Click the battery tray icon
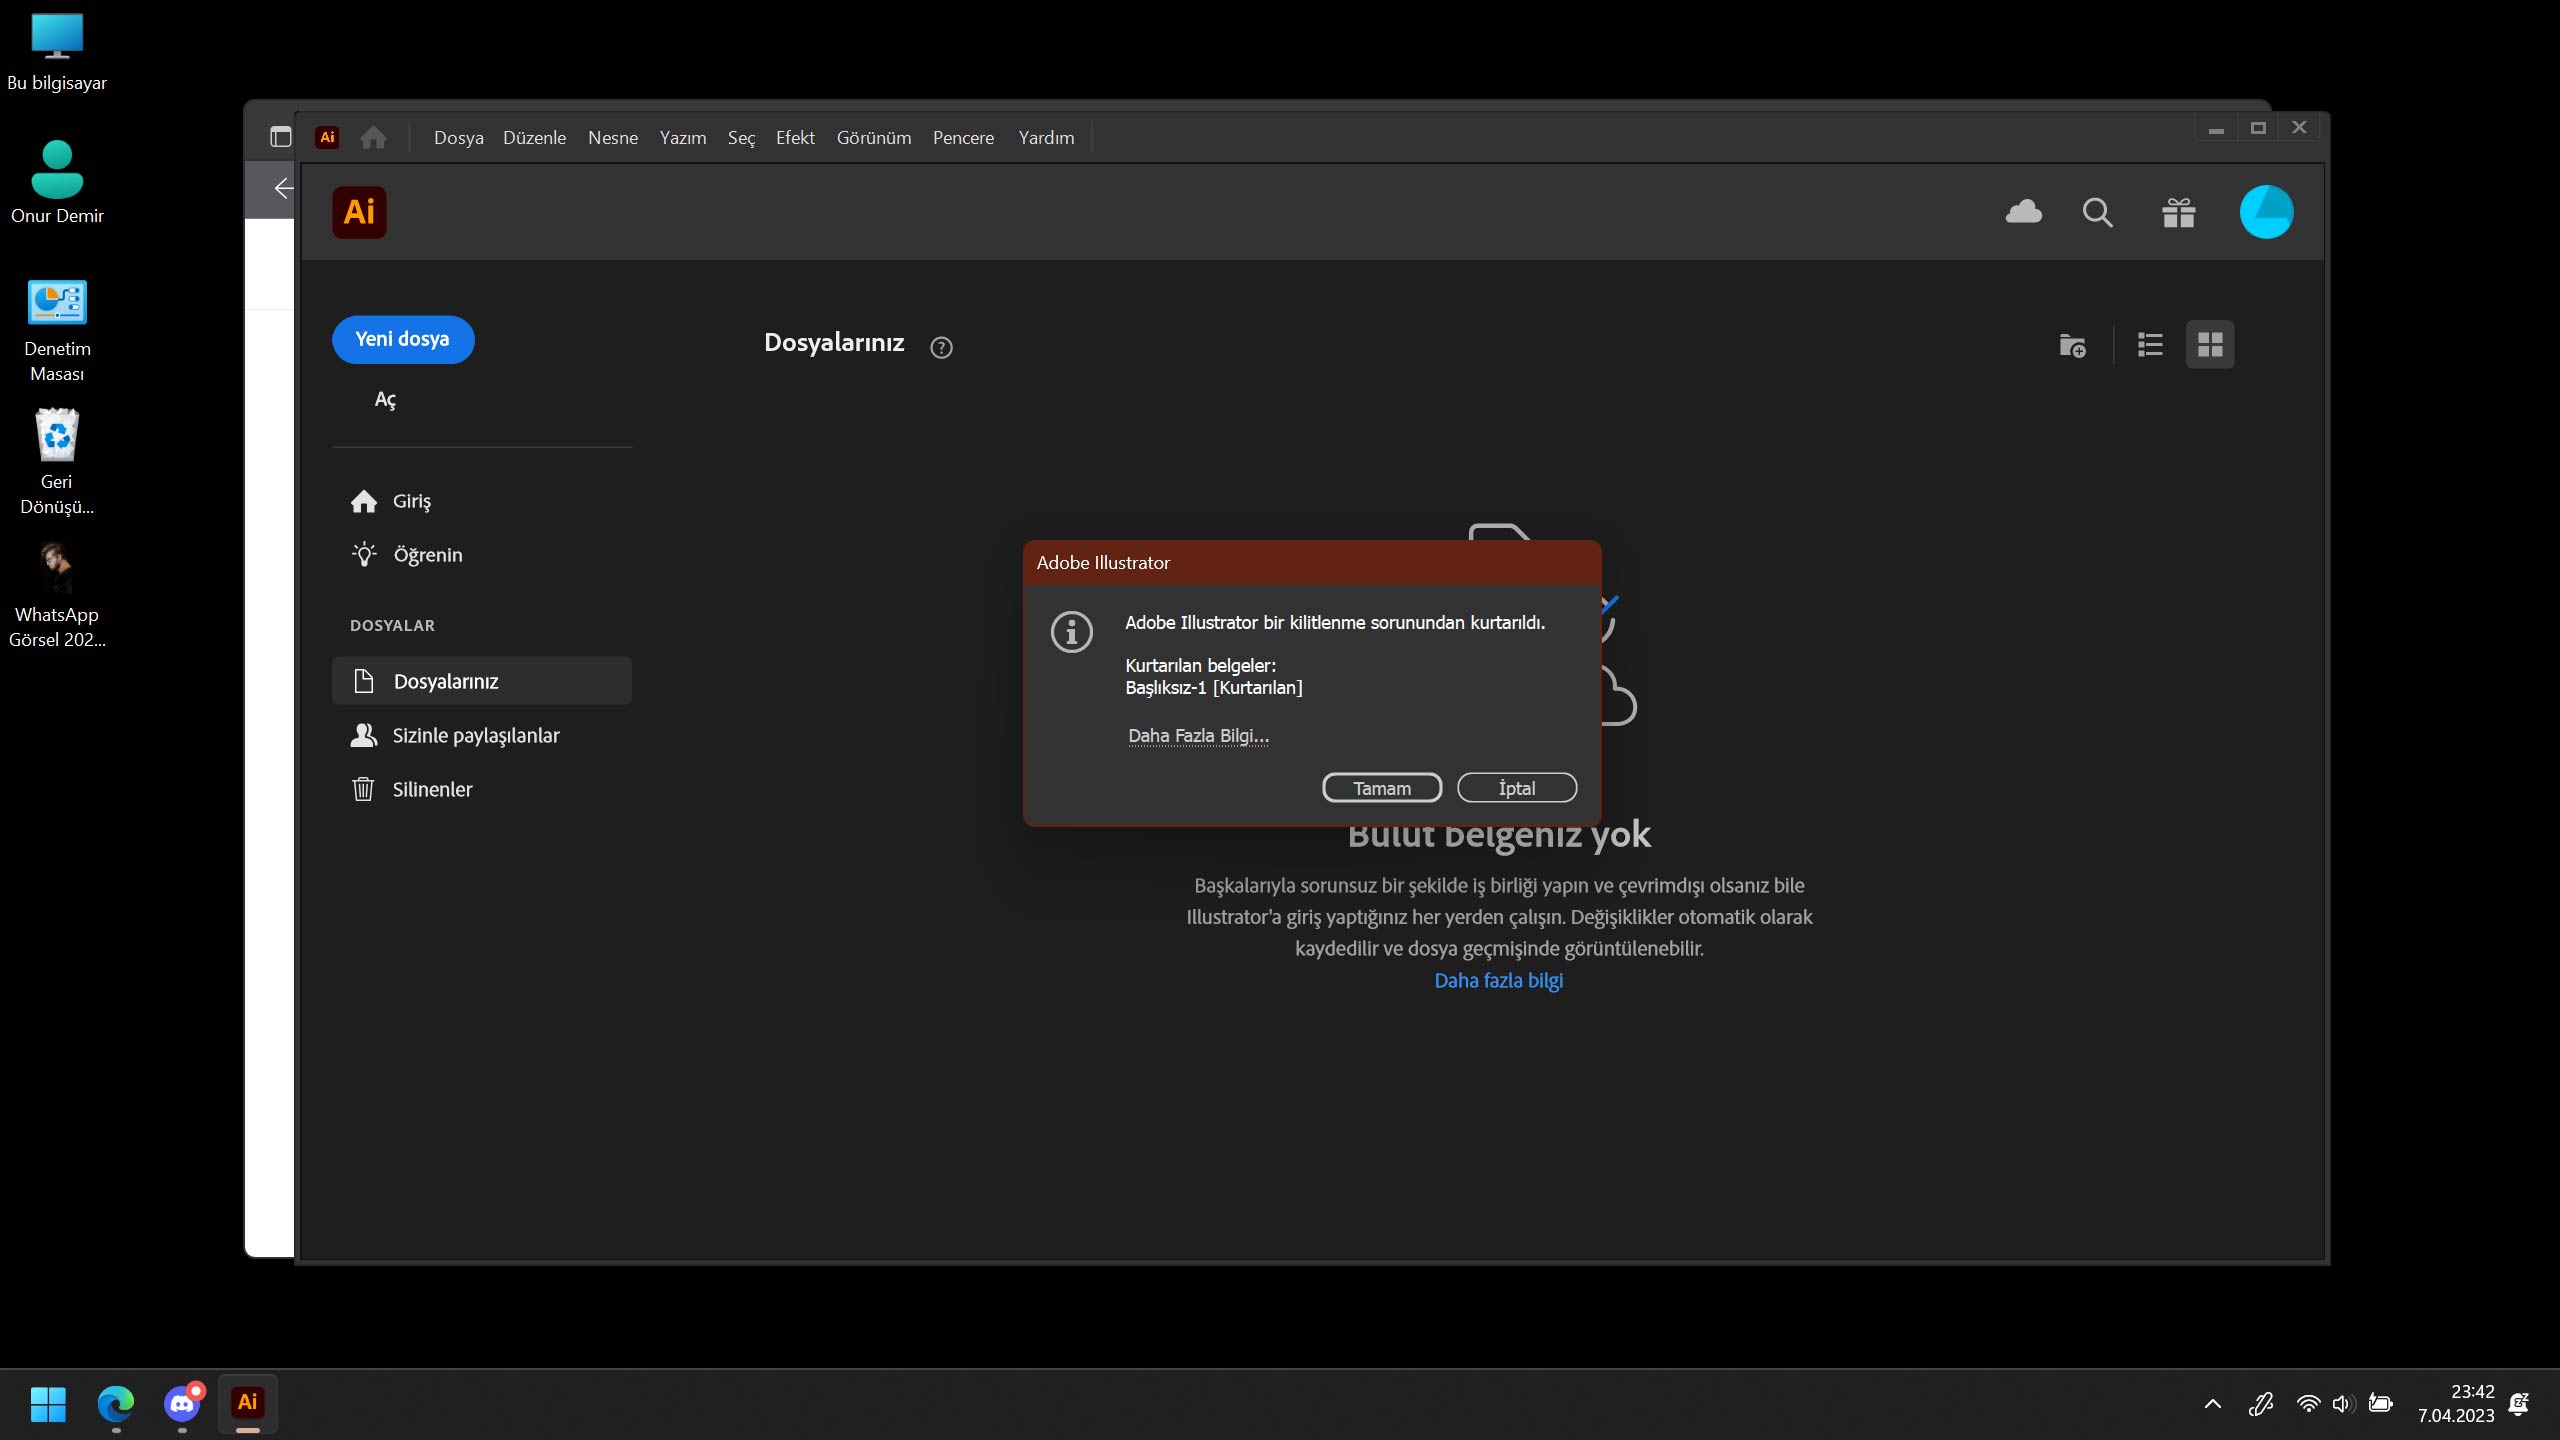Viewport: 2560px width, 1440px height. point(2381,1404)
